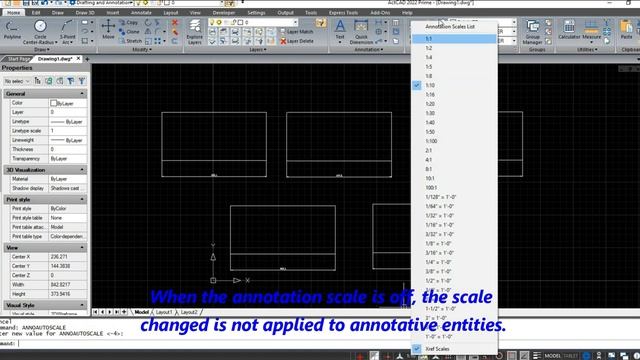Click the Measure tool
Screen dimensions: 640x360
591,30
